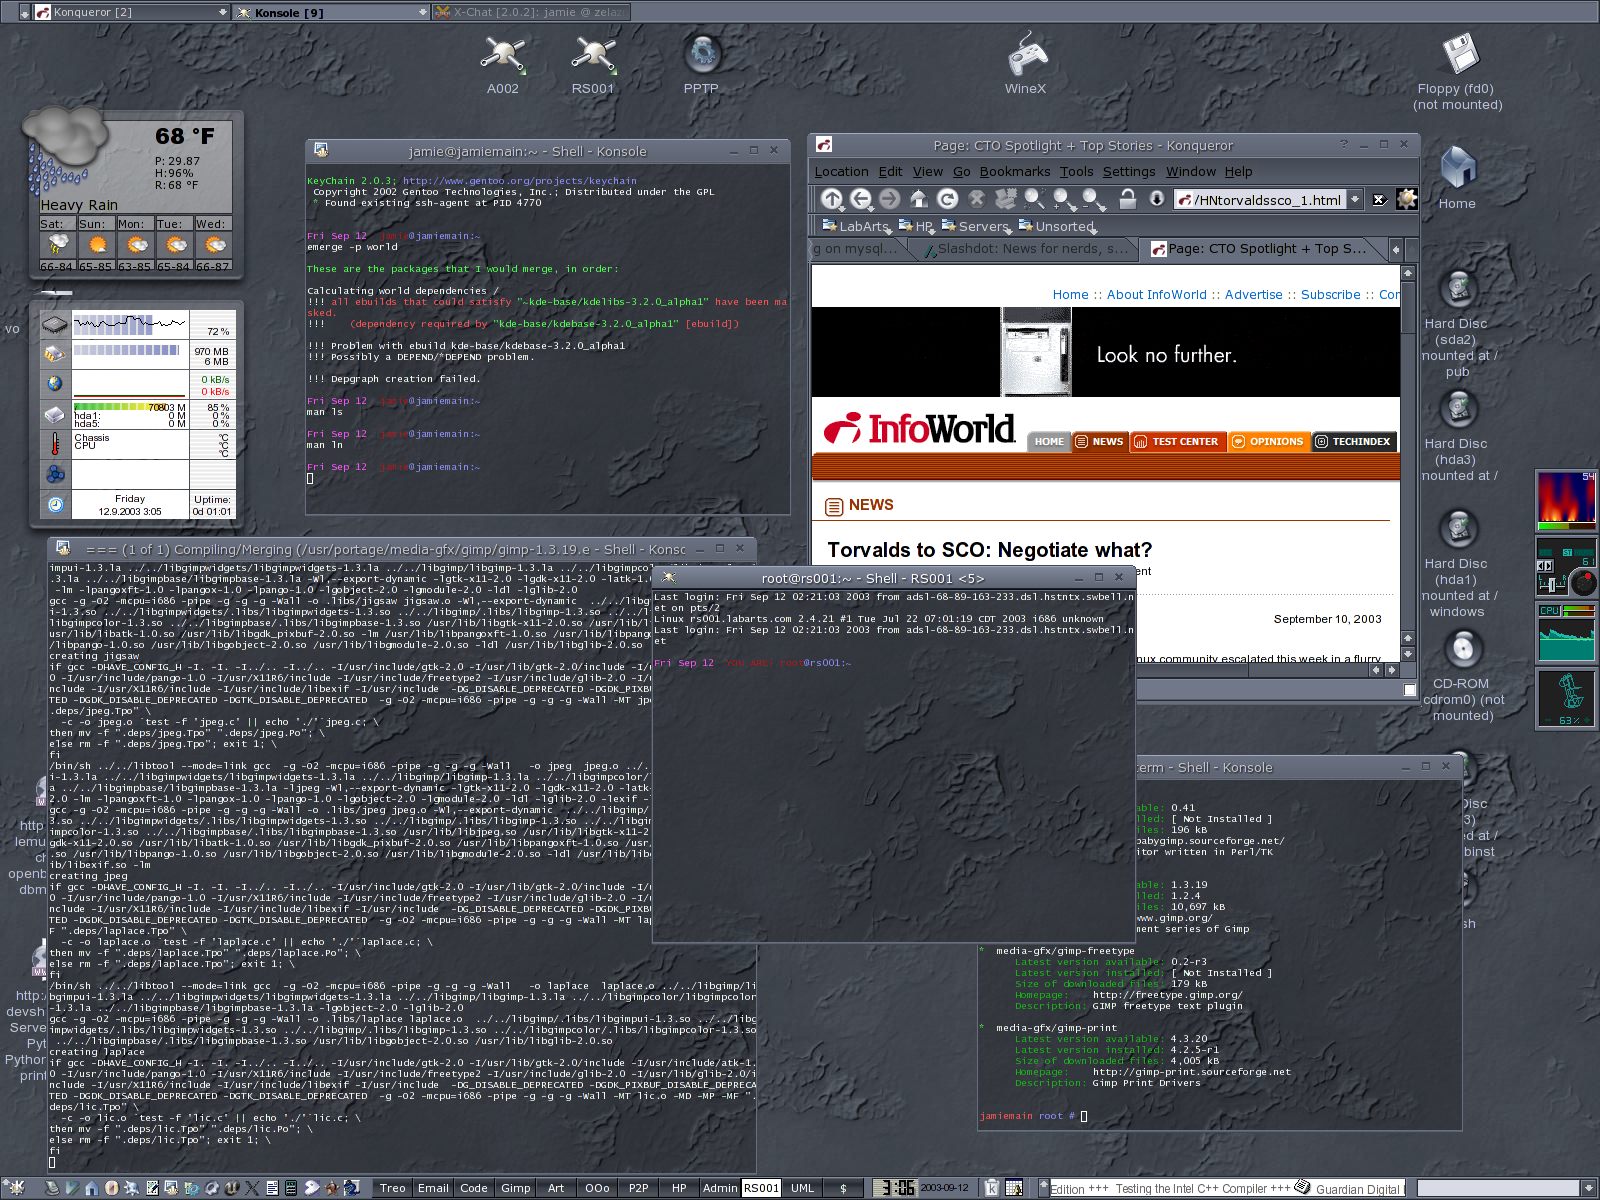Click the Find magnifier icon in Konqueror
The width and height of the screenshot is (1600, 1200).
coord(1034,199)
